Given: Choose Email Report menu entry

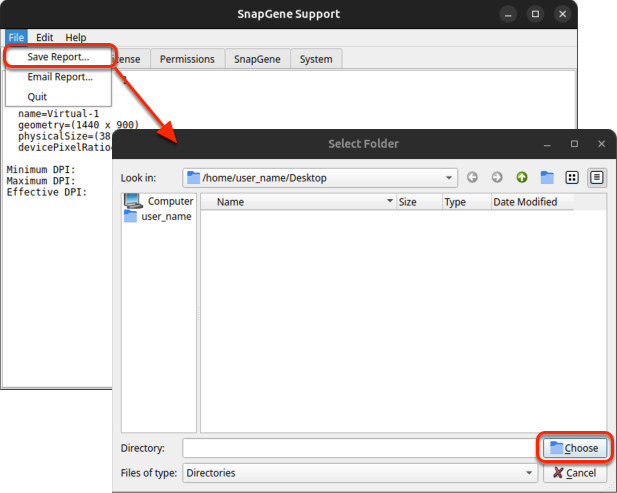Looking at the screenshot, I should (60, 77).
